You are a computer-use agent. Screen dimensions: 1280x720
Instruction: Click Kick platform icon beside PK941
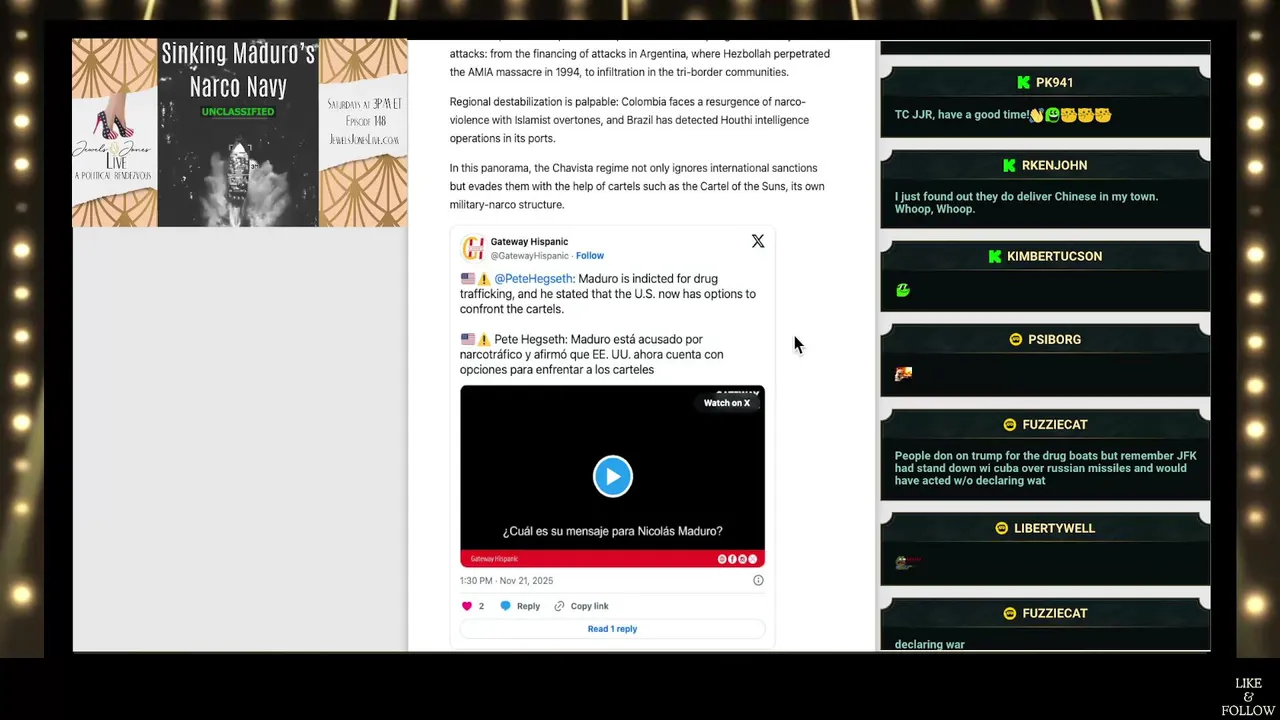pyautogui.click(x=1023, y=83)
